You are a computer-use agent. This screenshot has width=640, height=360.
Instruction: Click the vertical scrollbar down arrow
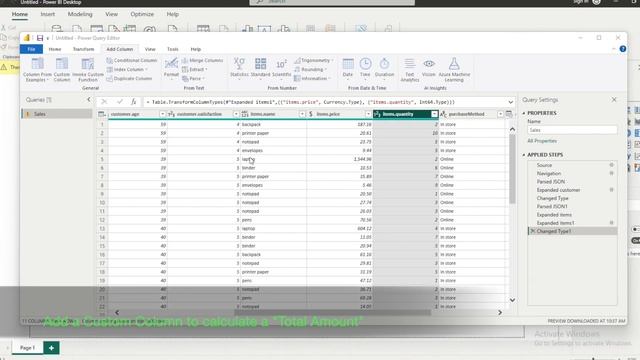pos(512,300)
